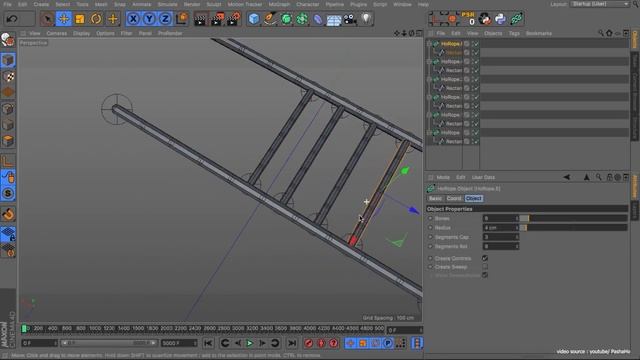Viewport: 640px width, 360px height.
Task: Open the MoGraph menu
Action: [279, 4]
